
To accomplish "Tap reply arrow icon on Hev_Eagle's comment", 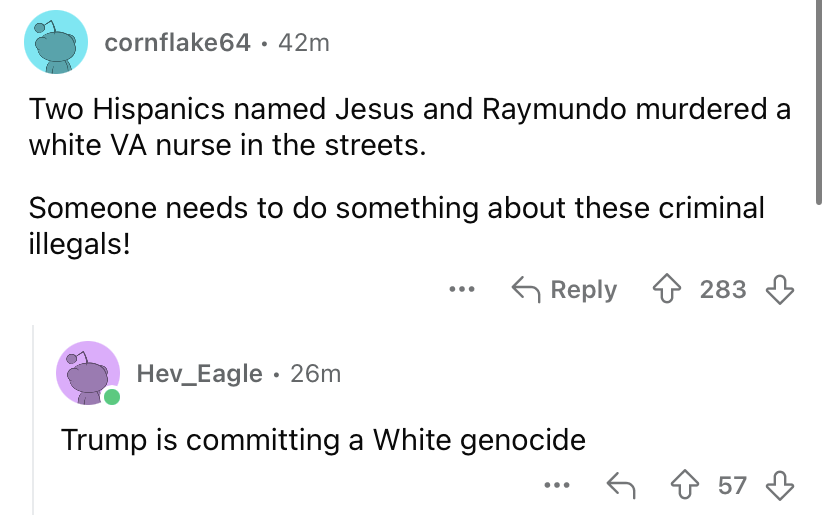I will (621, 486).
